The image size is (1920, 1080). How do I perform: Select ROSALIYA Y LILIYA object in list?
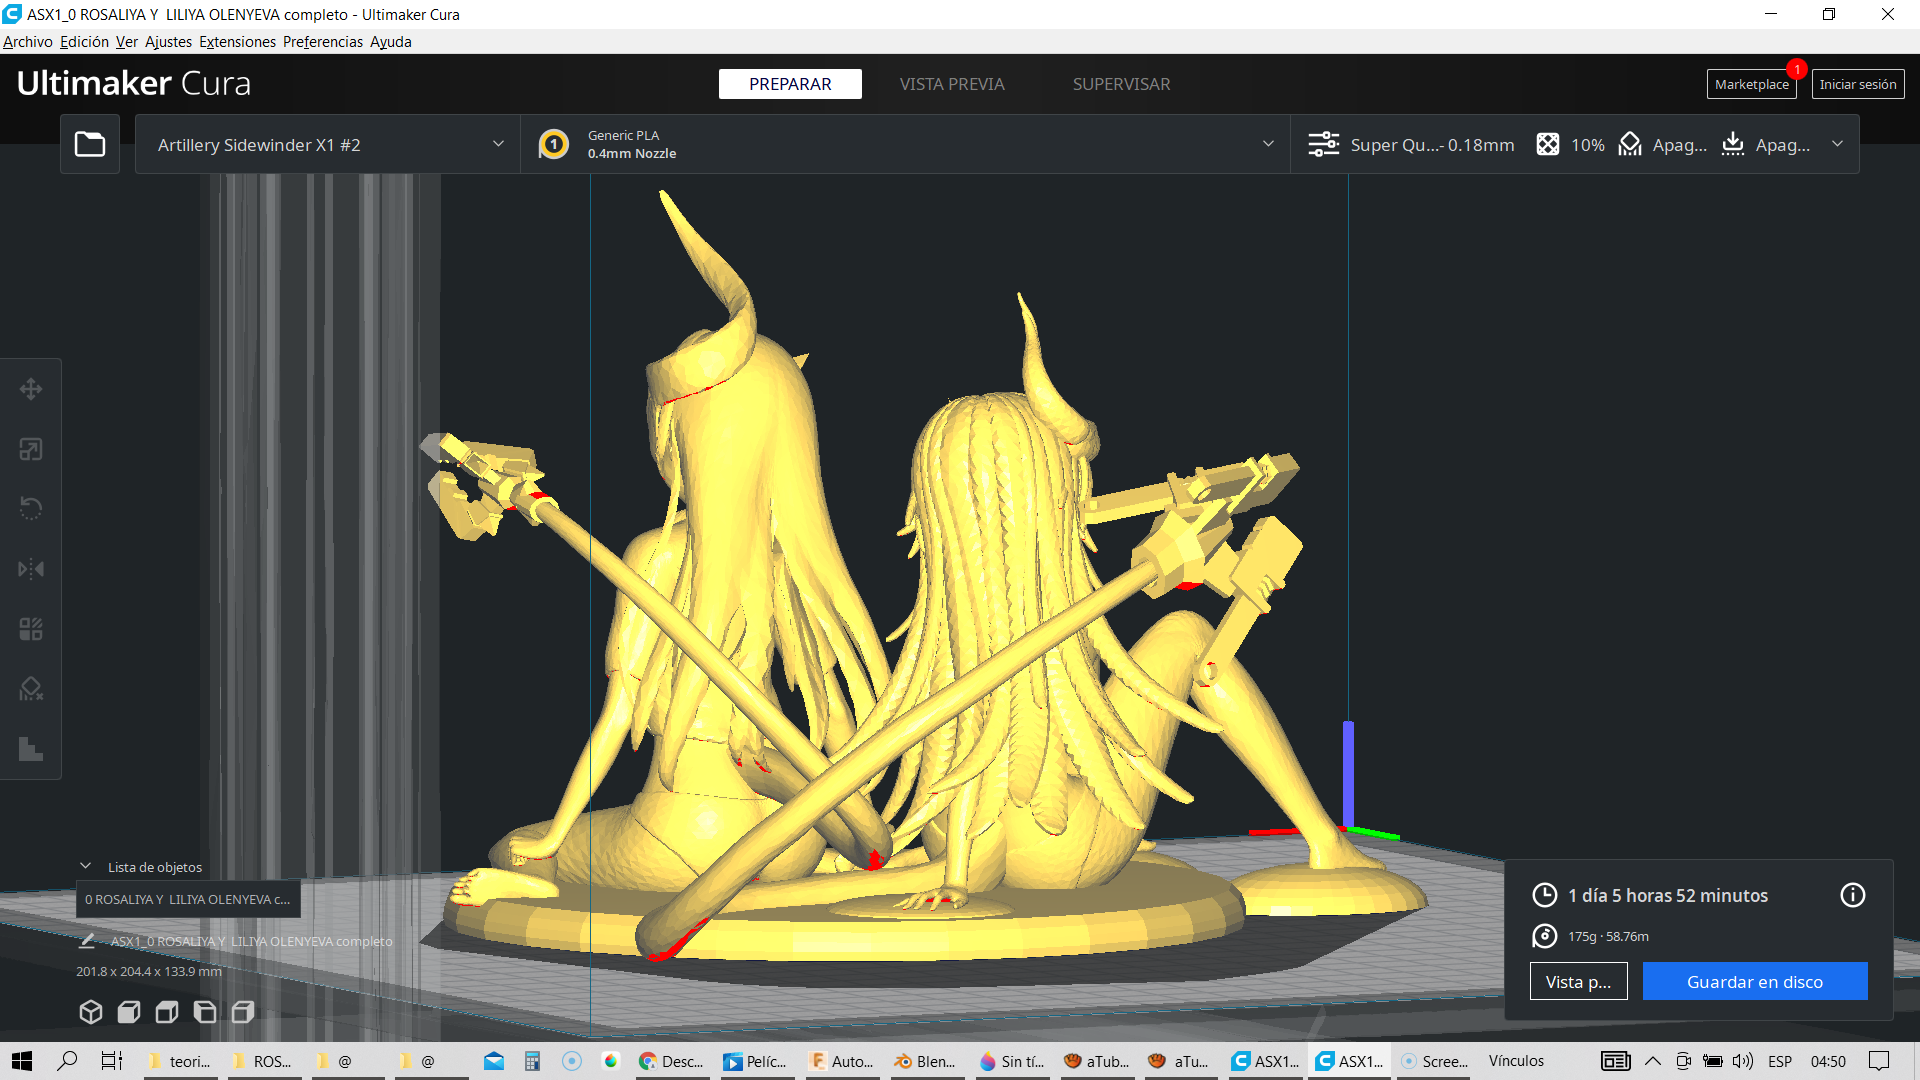coord(188,899)
